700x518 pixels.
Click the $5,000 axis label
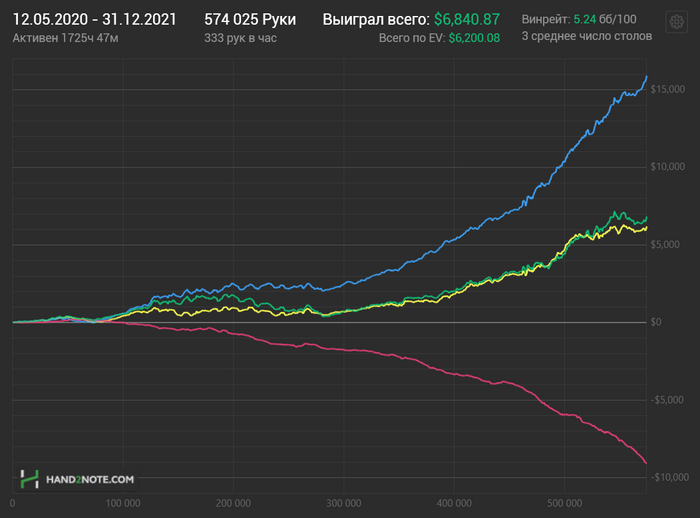[665, 244]
